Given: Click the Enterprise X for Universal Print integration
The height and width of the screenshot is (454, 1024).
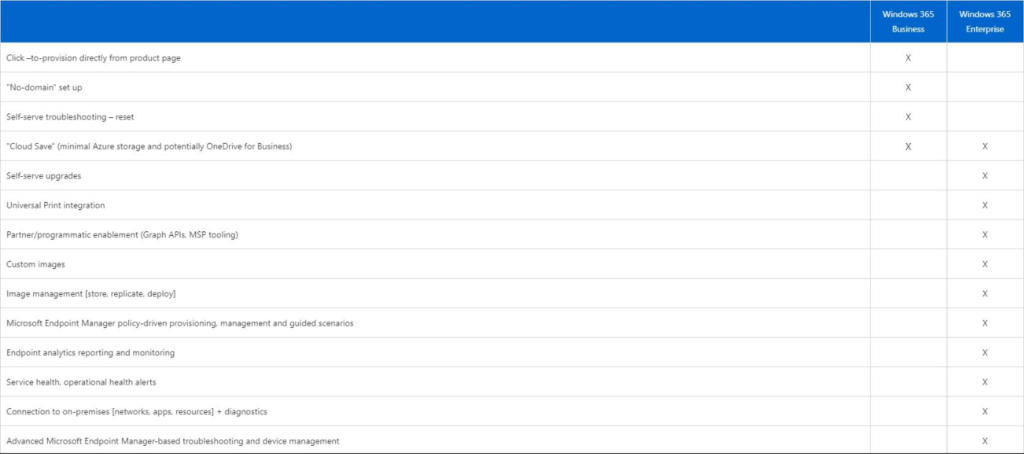Looking at the screenshot, I should 985,205.
